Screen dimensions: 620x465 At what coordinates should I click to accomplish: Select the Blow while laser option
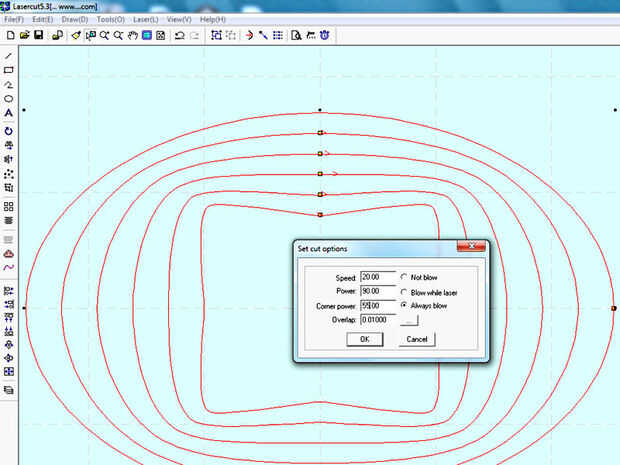404,292
